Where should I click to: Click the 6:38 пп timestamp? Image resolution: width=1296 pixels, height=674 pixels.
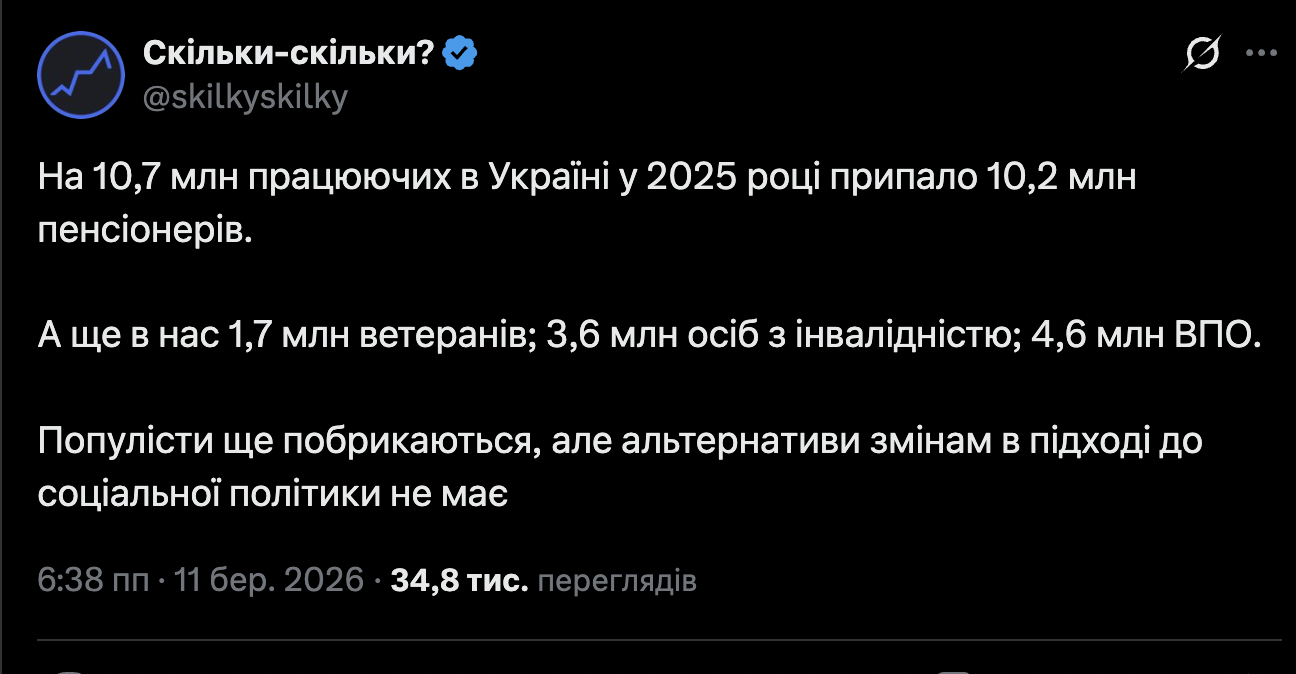[x=95, y=580]
